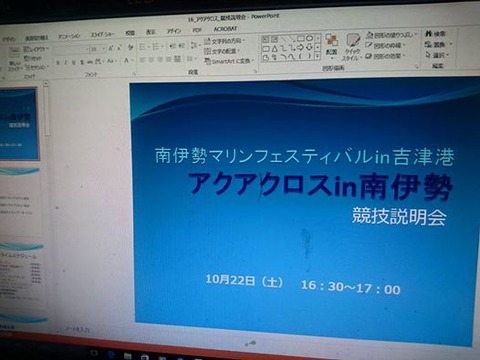
Task: Toggle Align Right paragraph alignment
Action: pyautogui.click(x=160, y=60)
